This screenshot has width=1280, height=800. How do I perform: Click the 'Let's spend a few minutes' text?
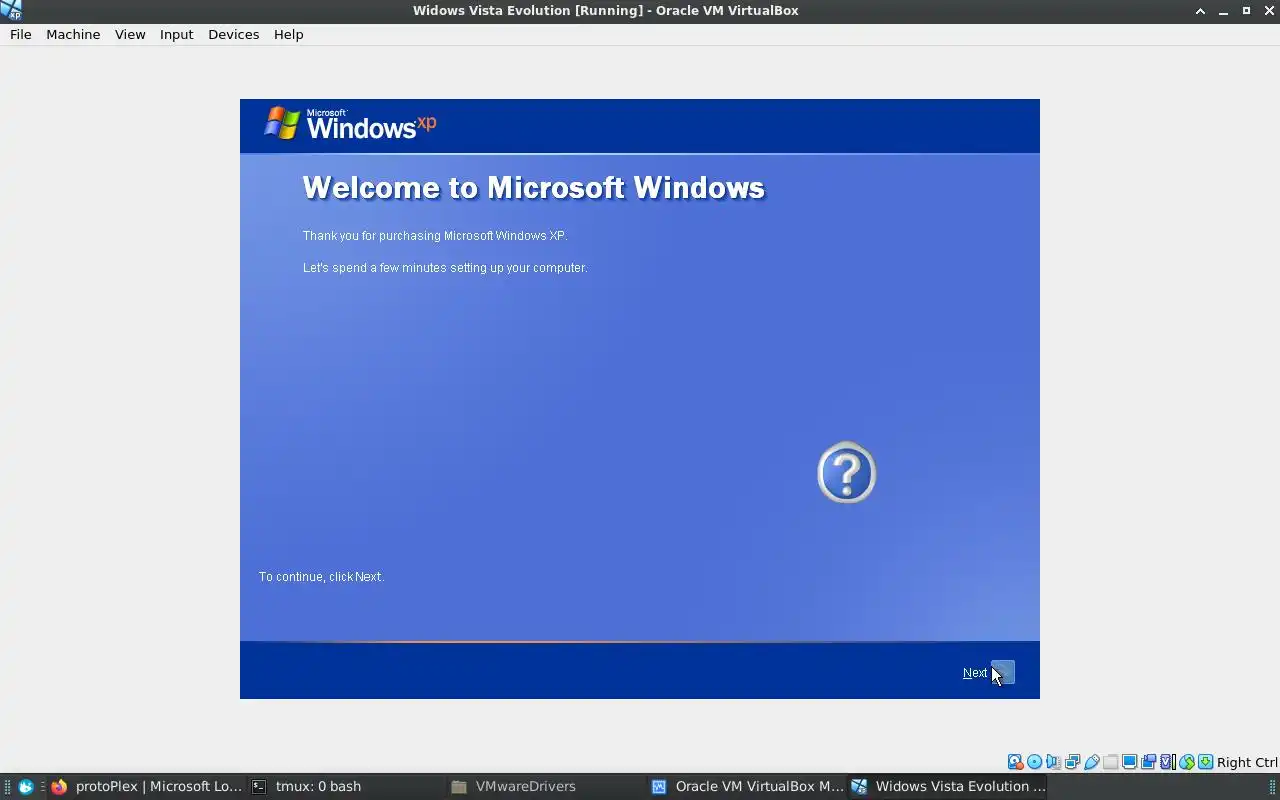[445, 268]
